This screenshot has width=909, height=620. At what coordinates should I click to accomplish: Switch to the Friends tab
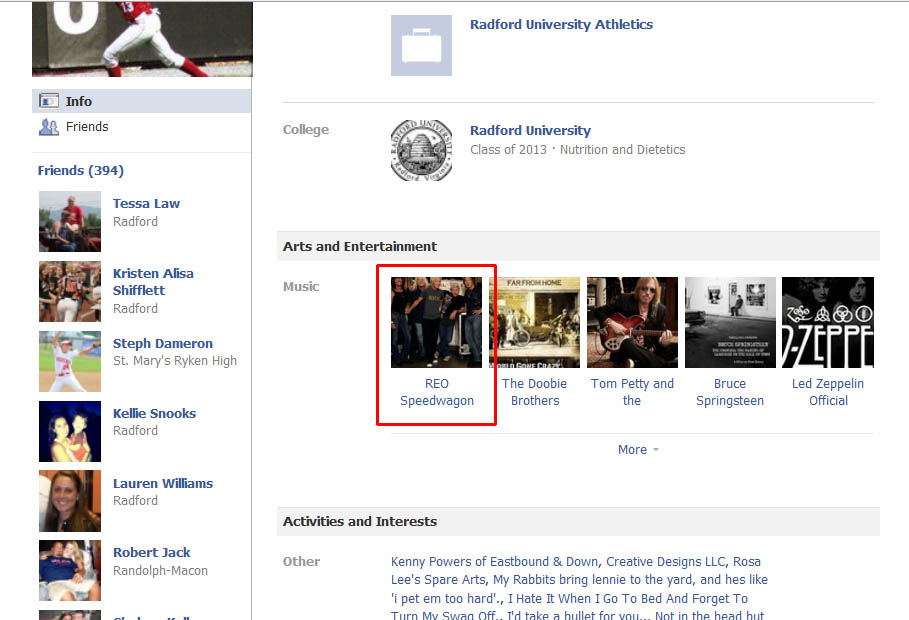click(87, 127)
